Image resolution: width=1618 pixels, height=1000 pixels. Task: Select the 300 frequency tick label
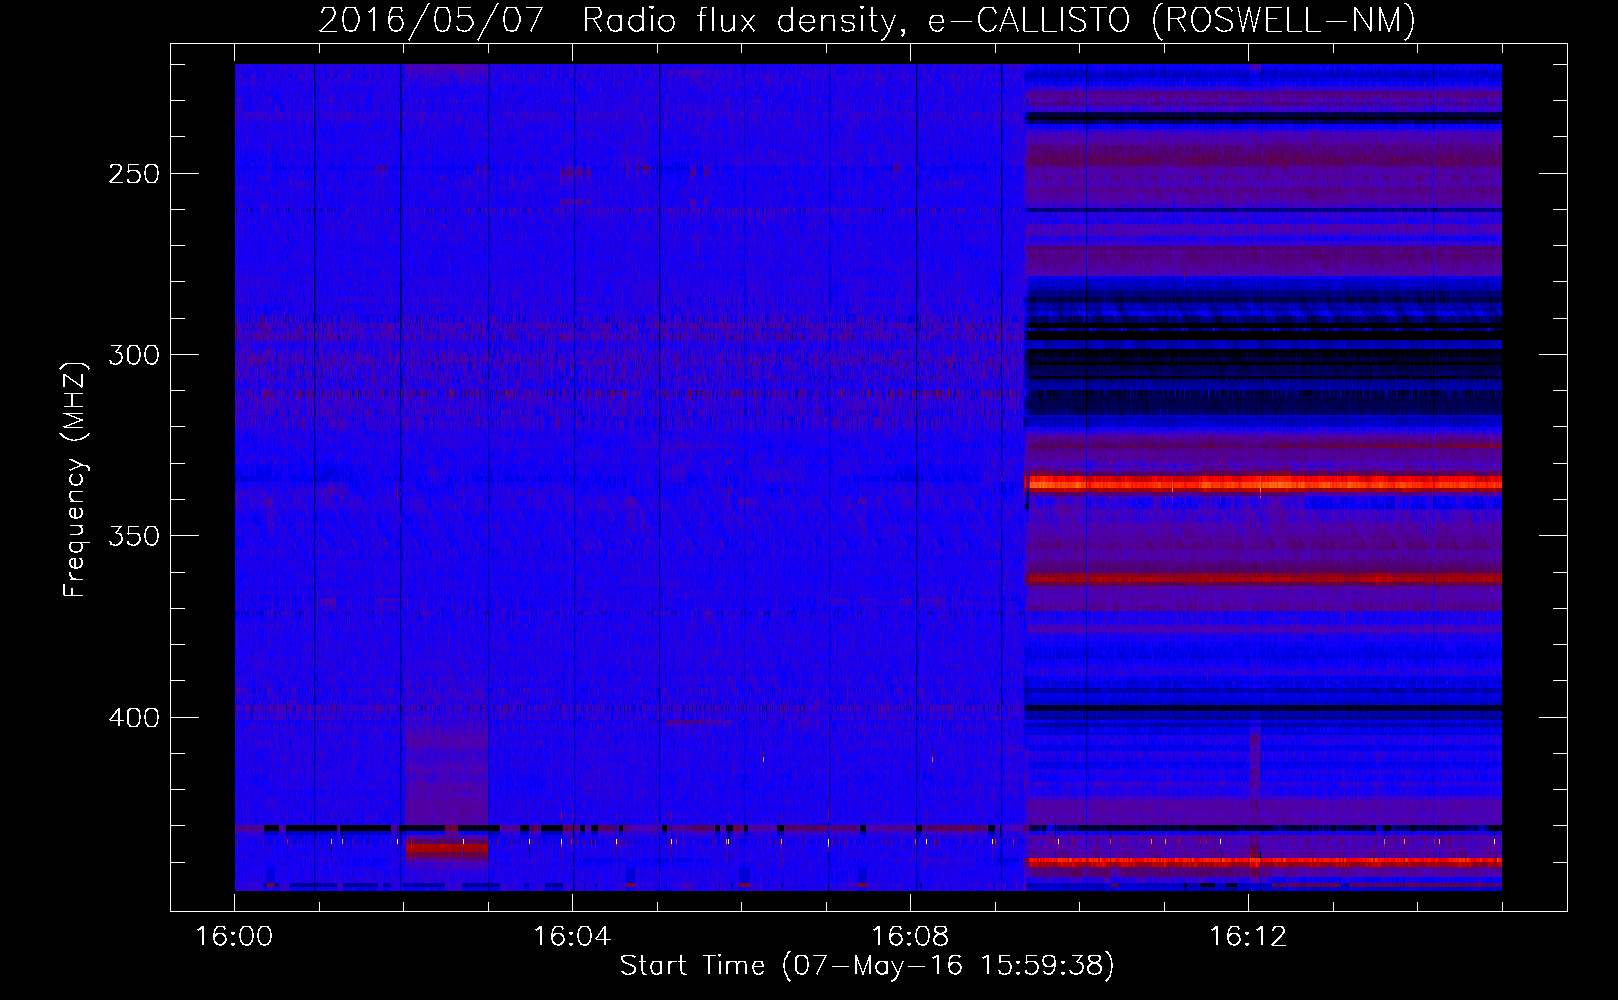pos(134,355)
